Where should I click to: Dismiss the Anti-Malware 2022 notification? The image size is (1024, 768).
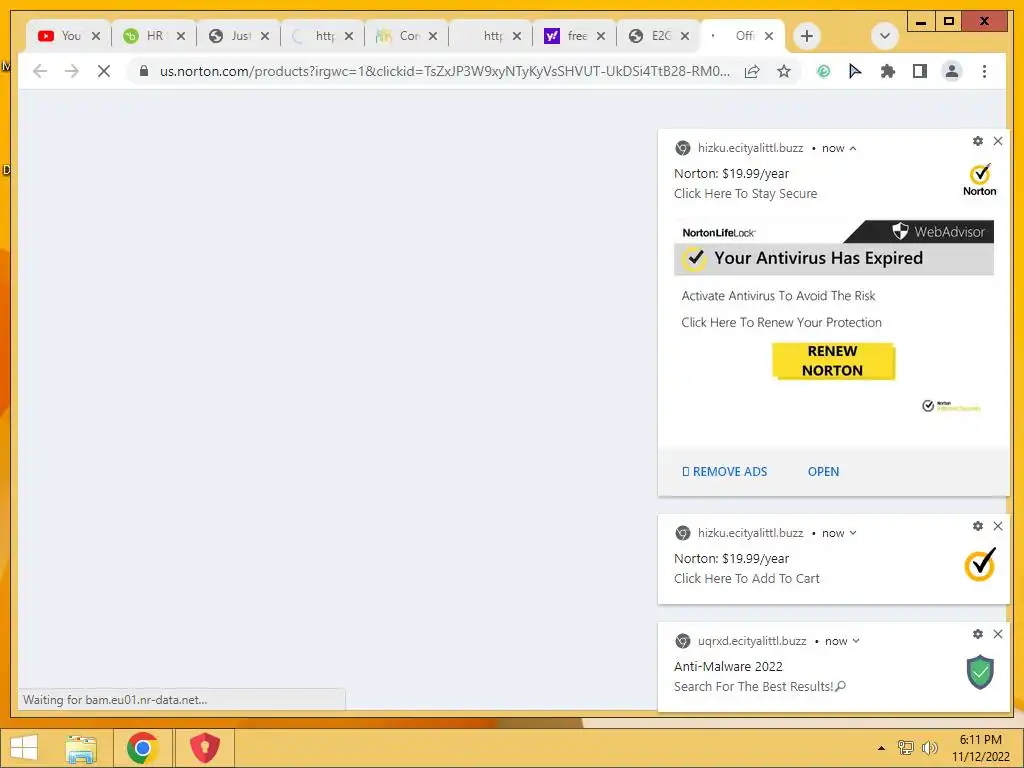(x=998, y=634)
